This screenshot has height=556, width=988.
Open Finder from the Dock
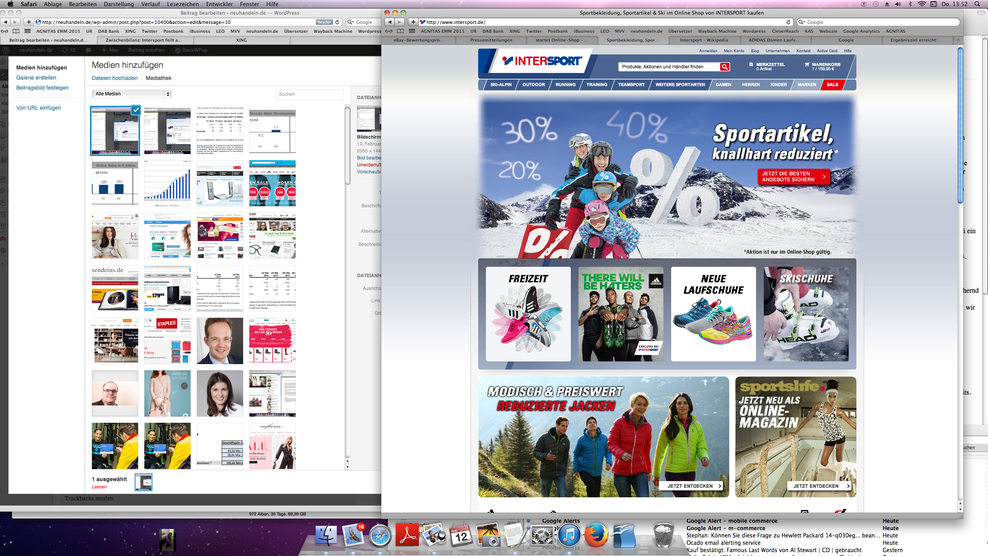(x=326, y=536)
